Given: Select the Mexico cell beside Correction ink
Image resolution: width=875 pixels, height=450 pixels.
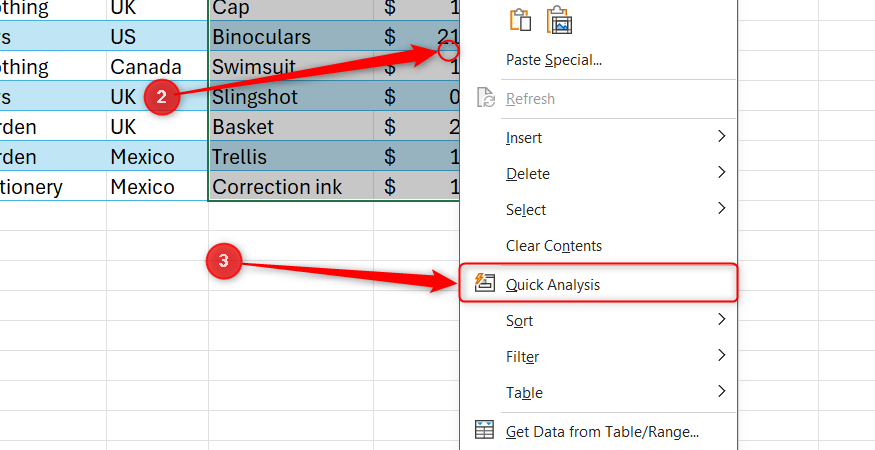Looking at the screenshot, I should (x=157, y=186).
